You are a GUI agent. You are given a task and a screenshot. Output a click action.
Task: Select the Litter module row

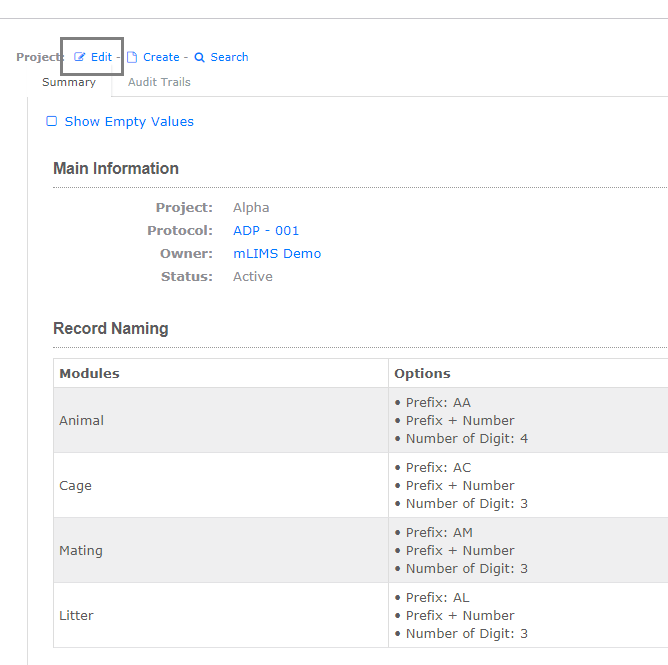(x=360, y=615)
